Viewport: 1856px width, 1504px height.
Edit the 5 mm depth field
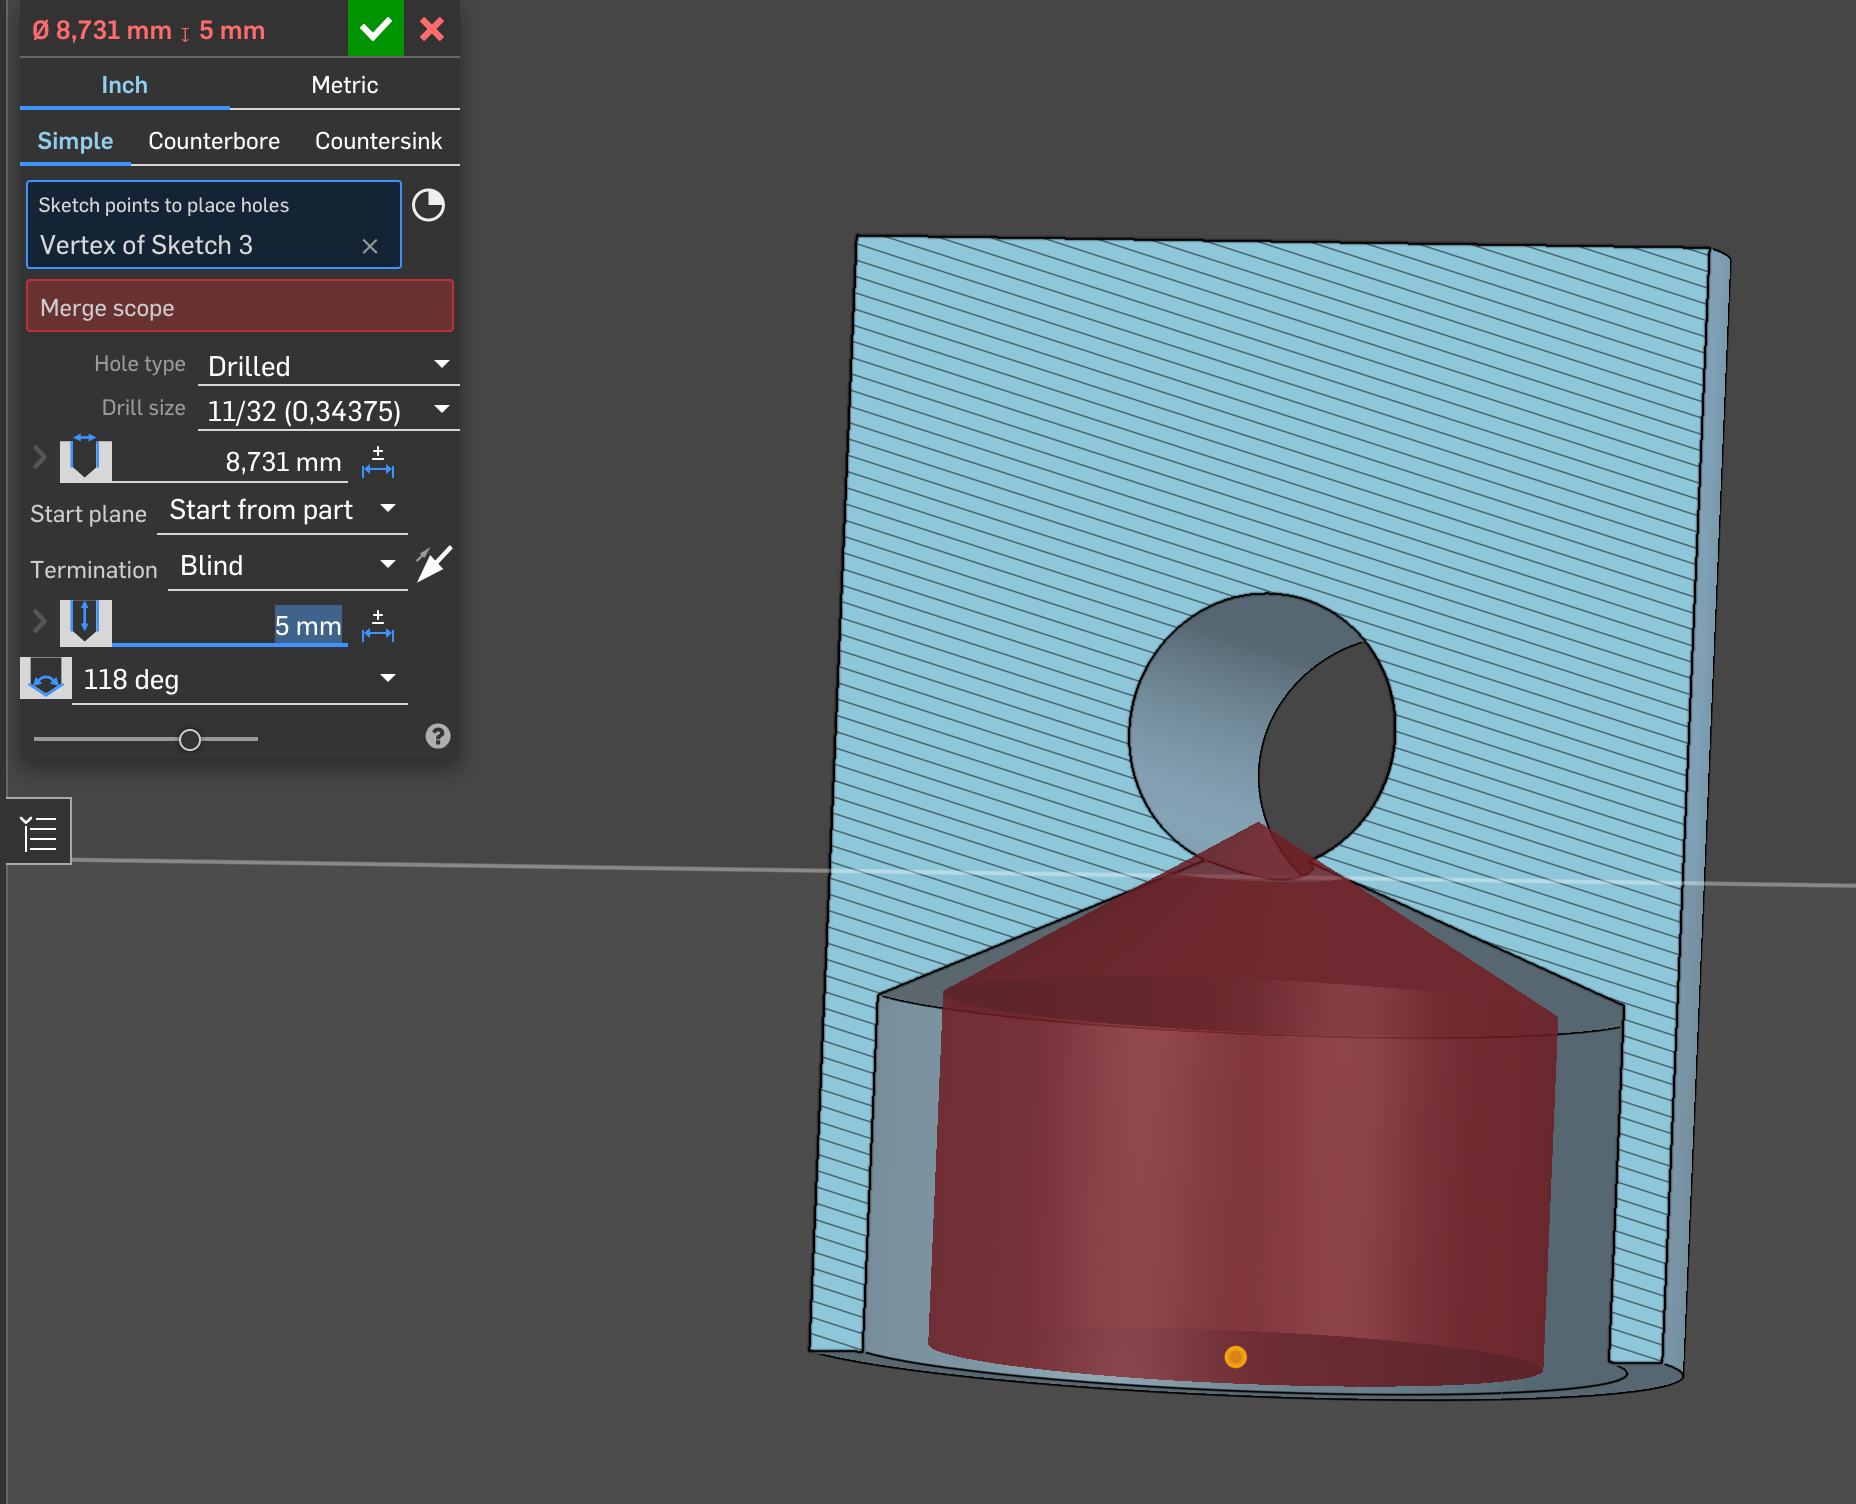coord(230,626)
